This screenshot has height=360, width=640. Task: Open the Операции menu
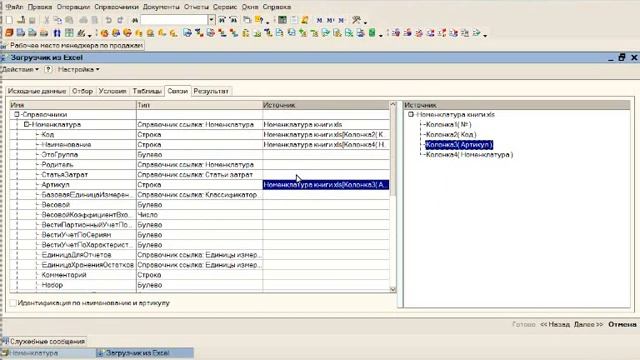tap(73, 7)
